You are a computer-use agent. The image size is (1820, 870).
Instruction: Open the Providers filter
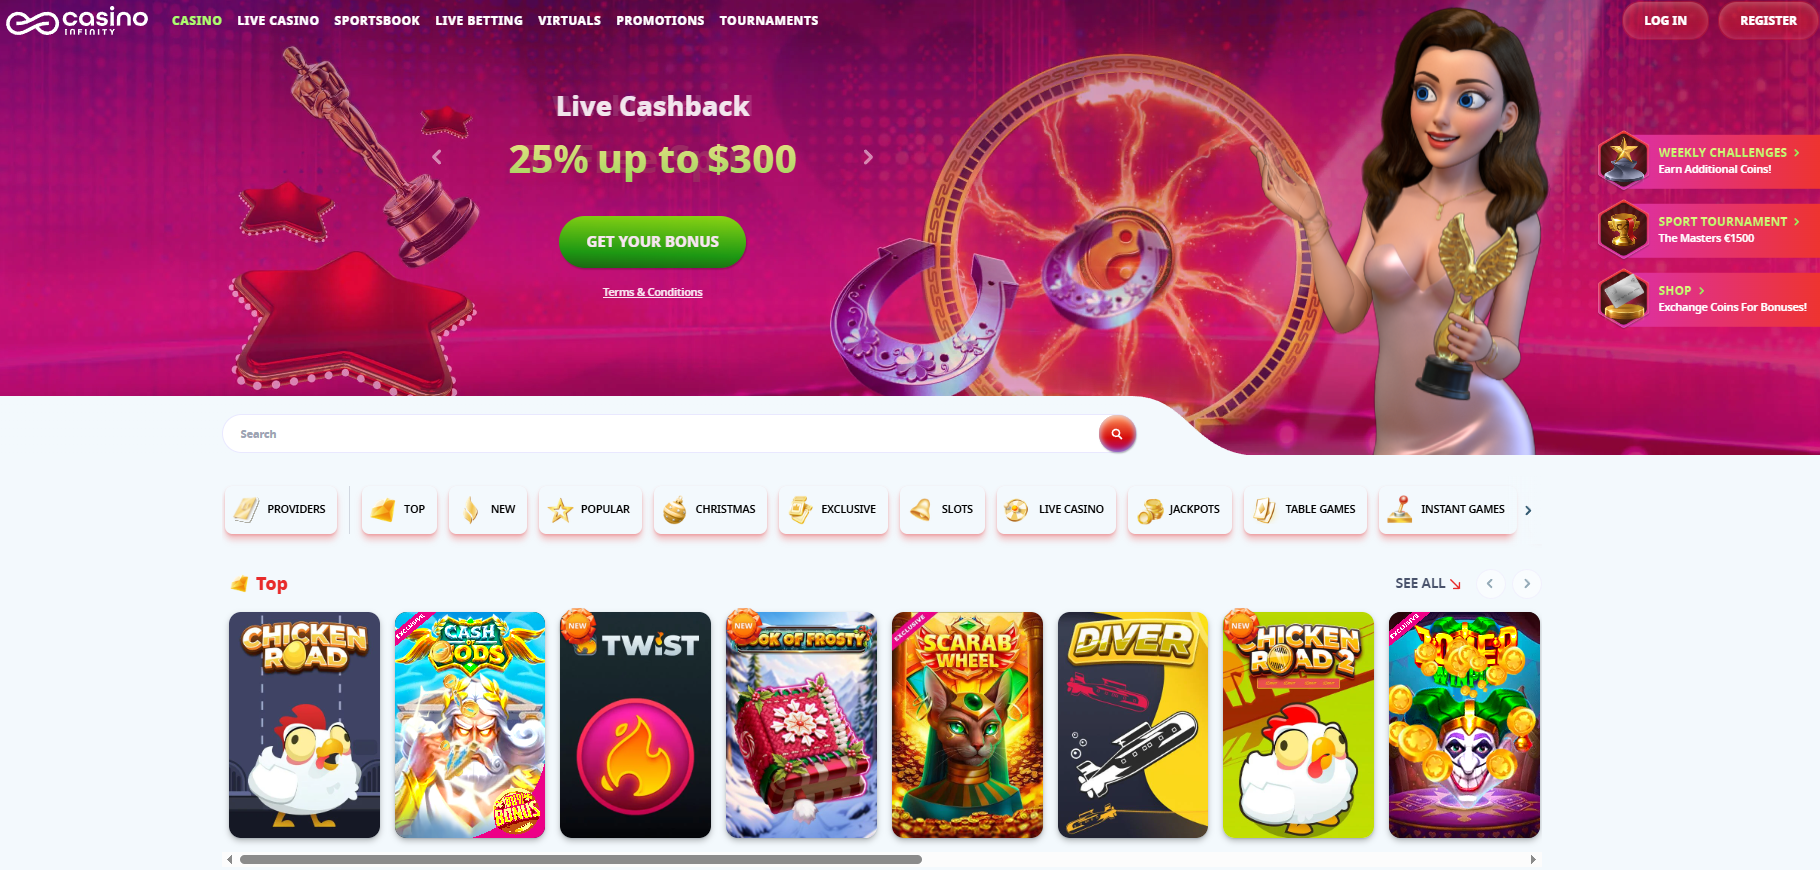[x=281, y=510]
